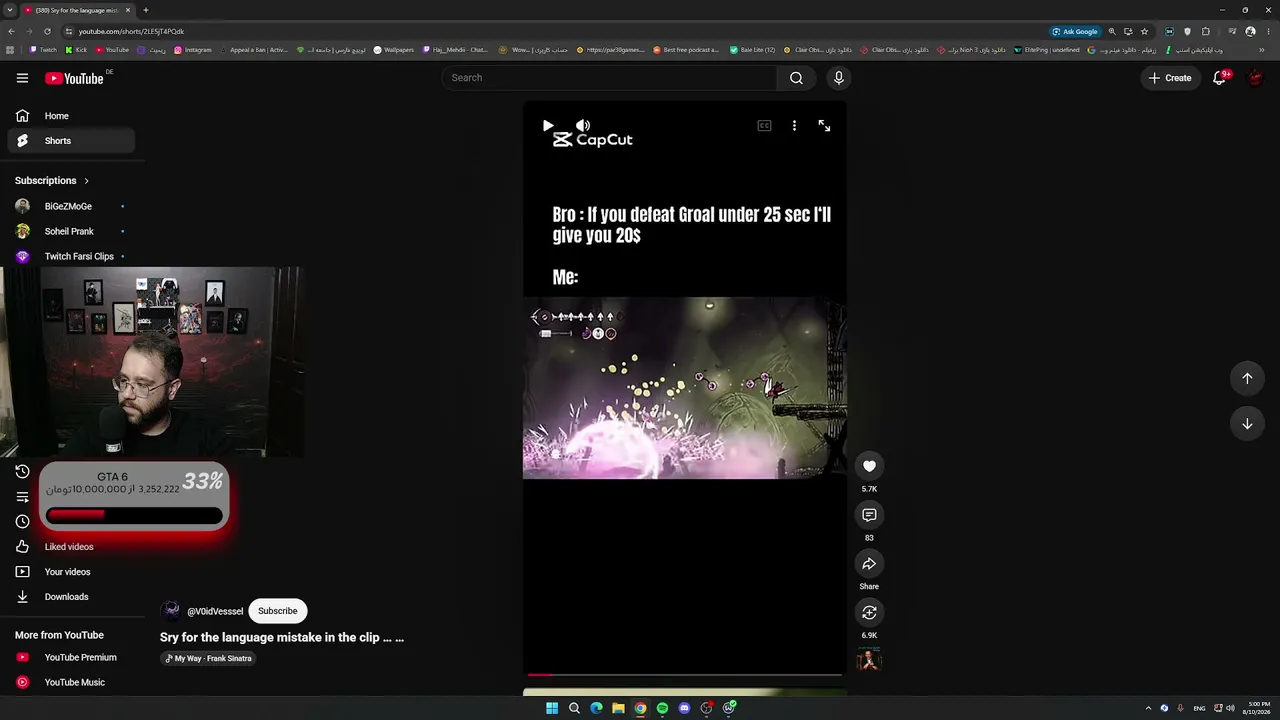Seek along the Short's red progress bar

coord(685,675)
